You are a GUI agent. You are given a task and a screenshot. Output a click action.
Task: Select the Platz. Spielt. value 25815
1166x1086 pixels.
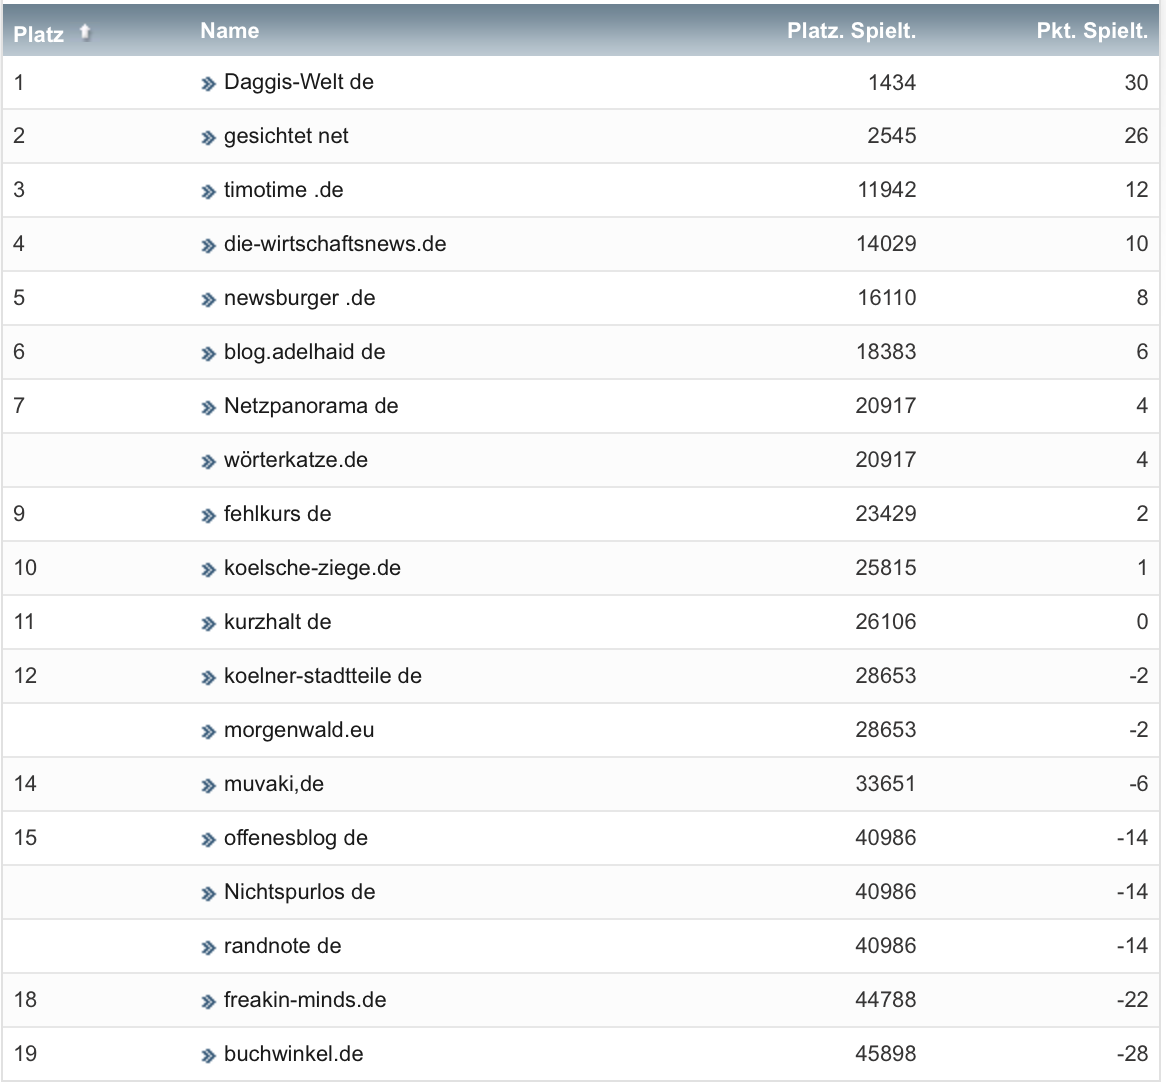tap(886, 568)
